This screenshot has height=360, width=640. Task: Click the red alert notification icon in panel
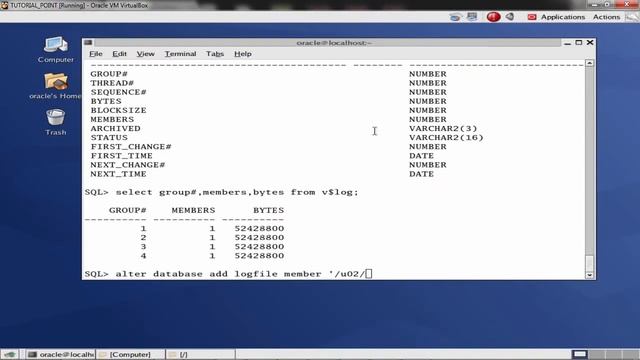click(x=493, y=17)
